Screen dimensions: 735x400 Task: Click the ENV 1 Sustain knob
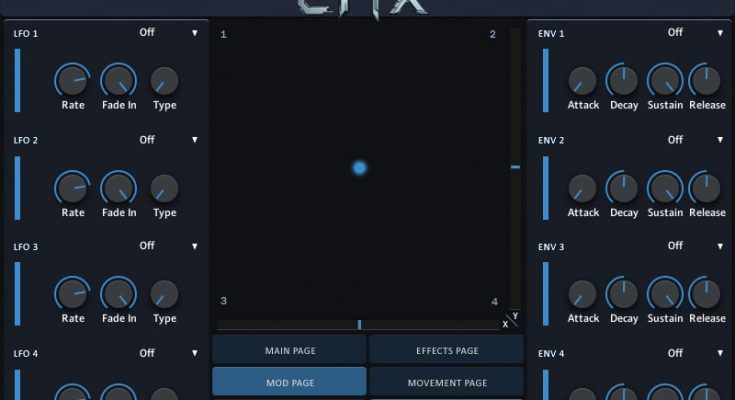(664, 81)
